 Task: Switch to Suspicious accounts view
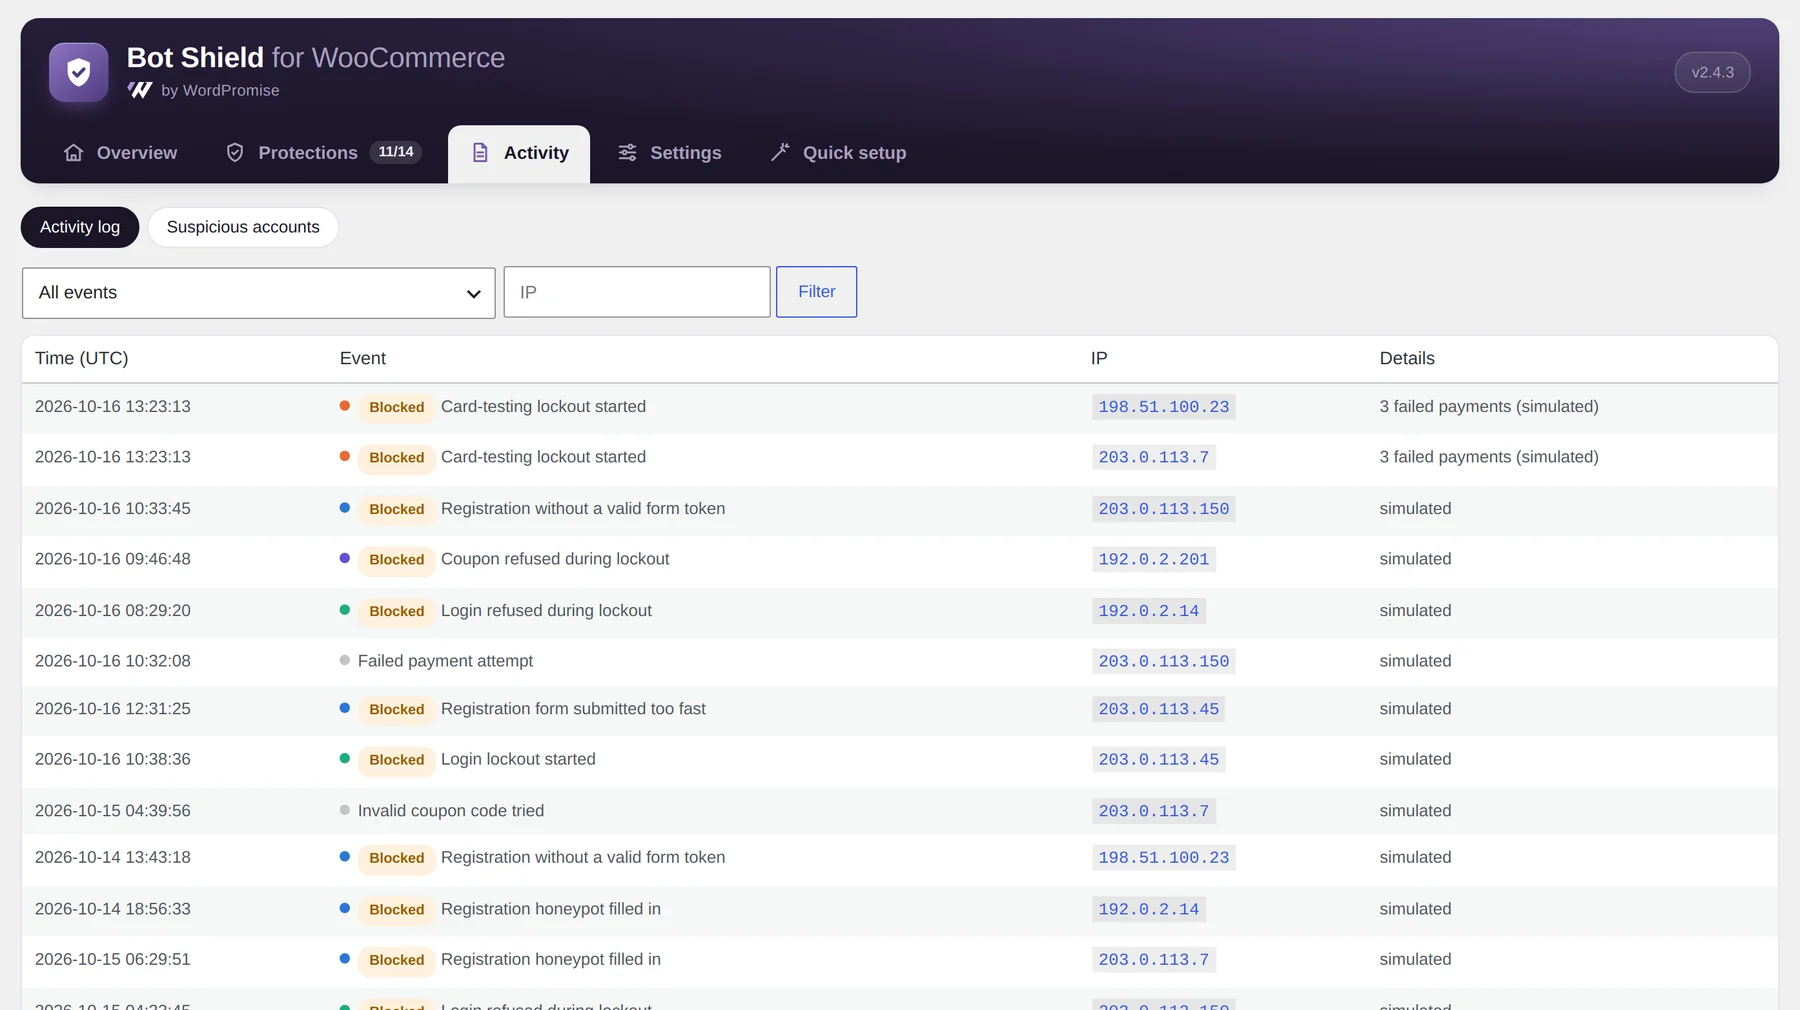[x=243, y=227]
